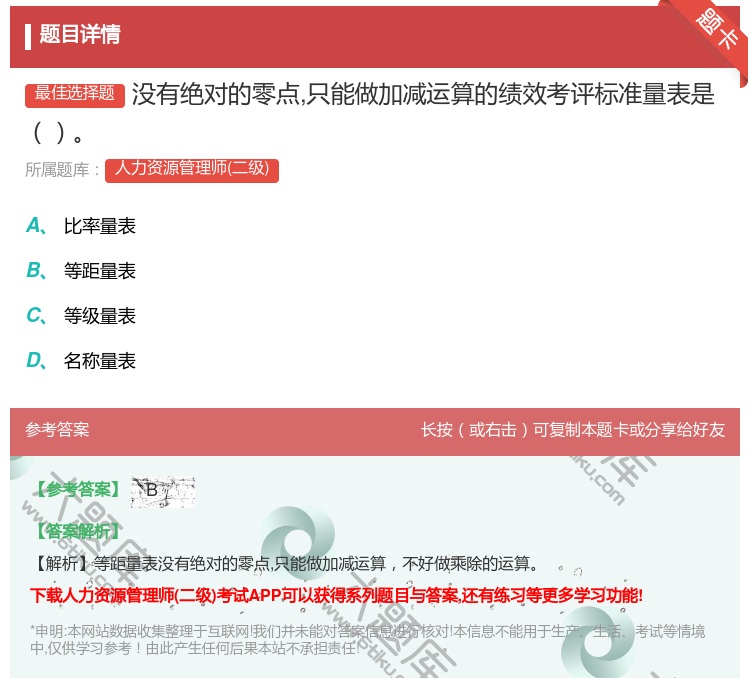The image size is (750, 678).
Task: Click the 【参考答案】 green label
Action: (78, 489)
